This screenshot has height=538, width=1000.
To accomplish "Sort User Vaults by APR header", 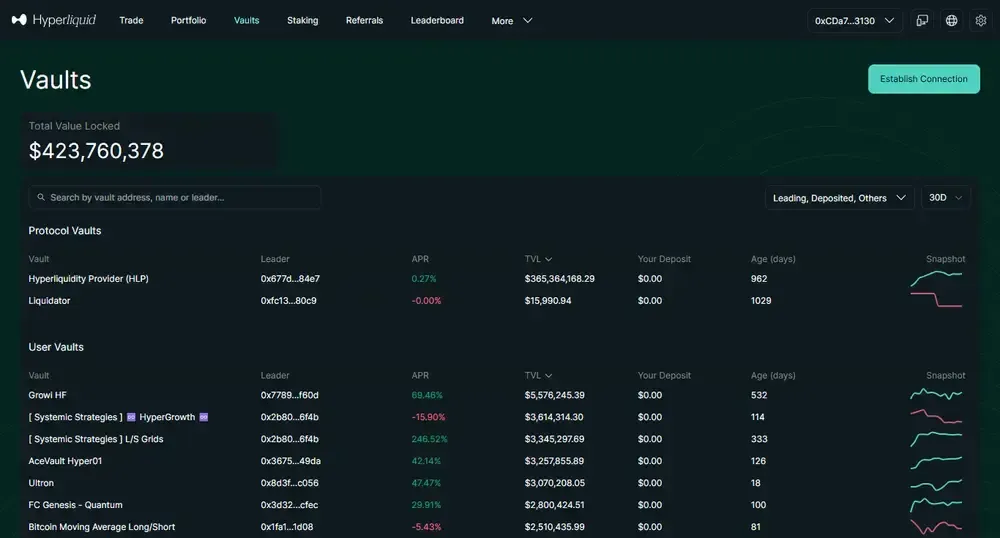I will (x=420, y=376).
